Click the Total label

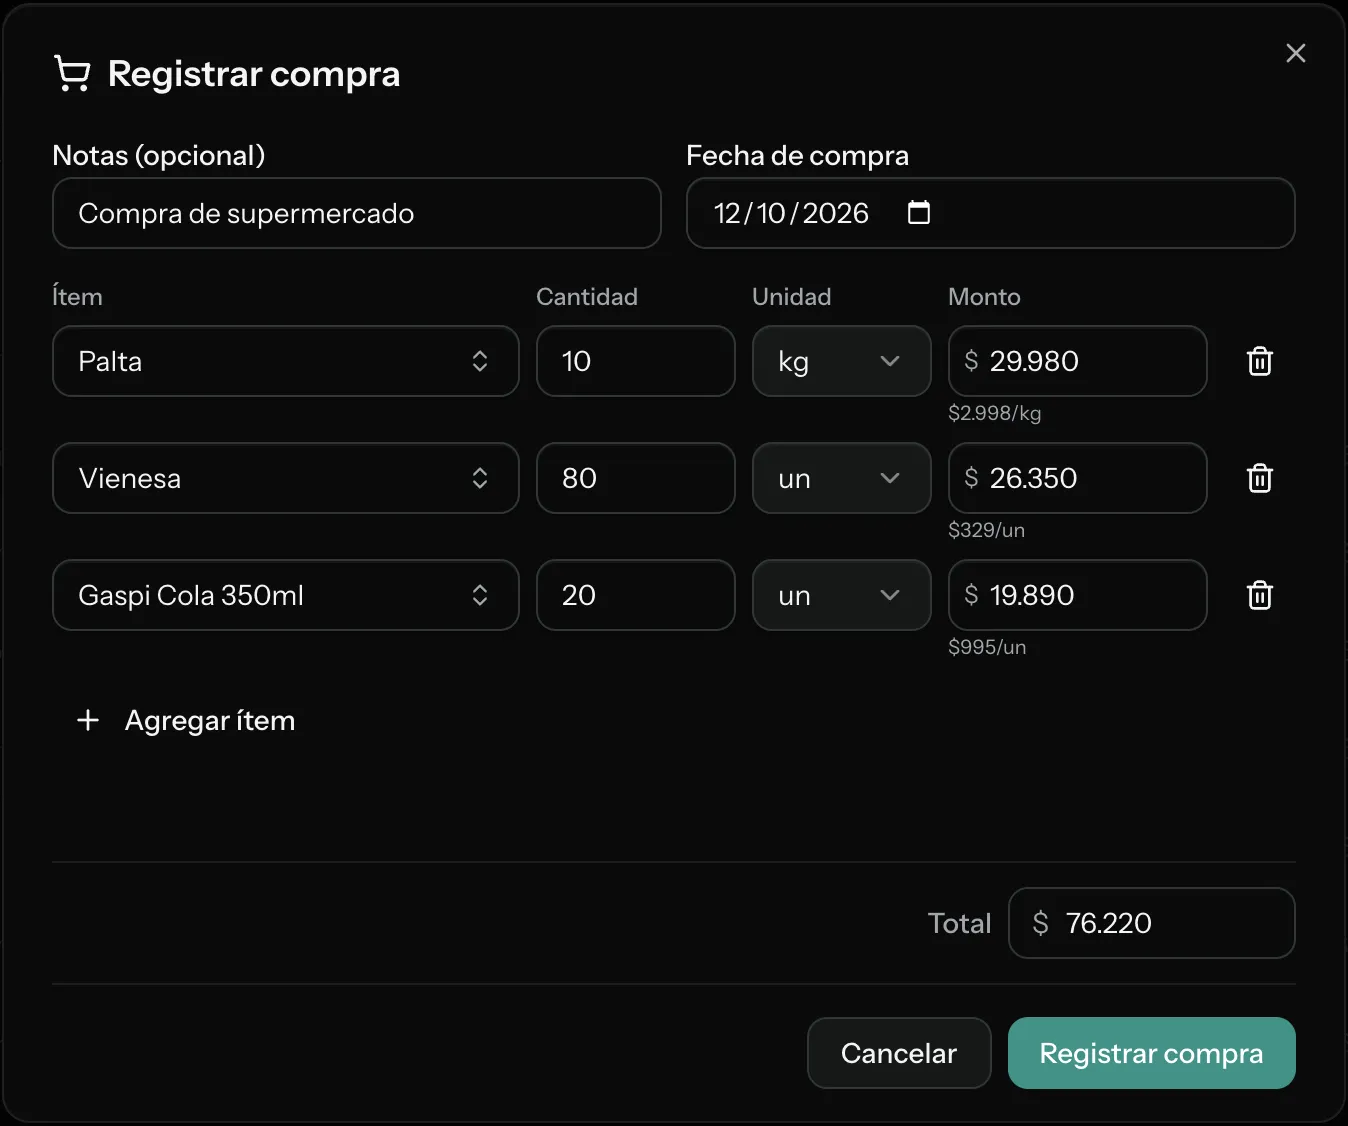pyautogui.click(x=960, y=923)
